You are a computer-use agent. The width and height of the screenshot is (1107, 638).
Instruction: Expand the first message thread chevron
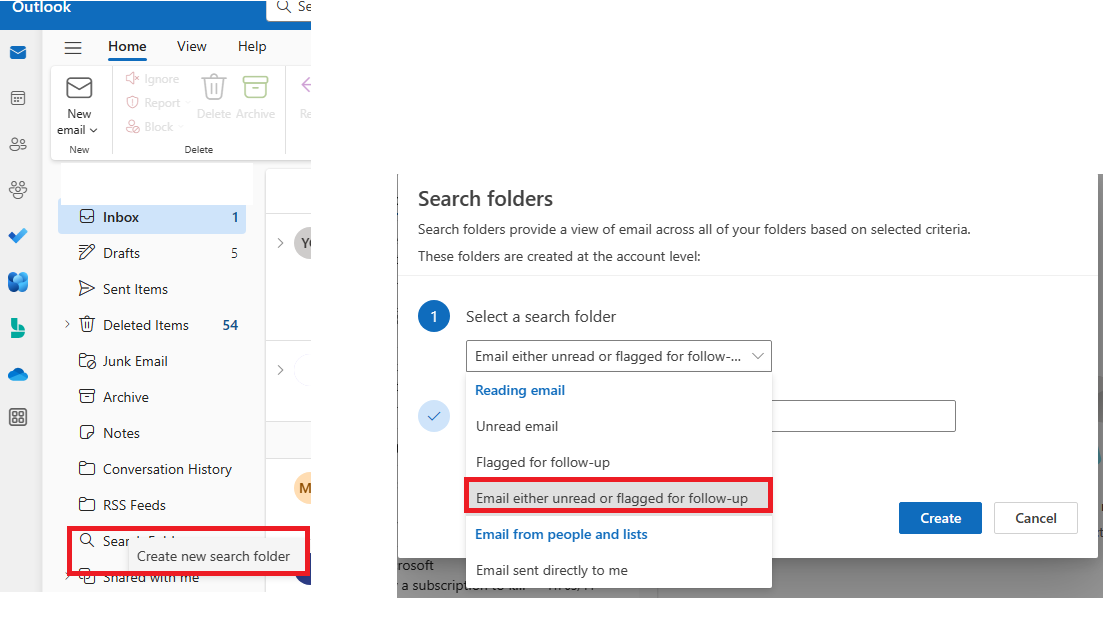[x=280, y=243]
